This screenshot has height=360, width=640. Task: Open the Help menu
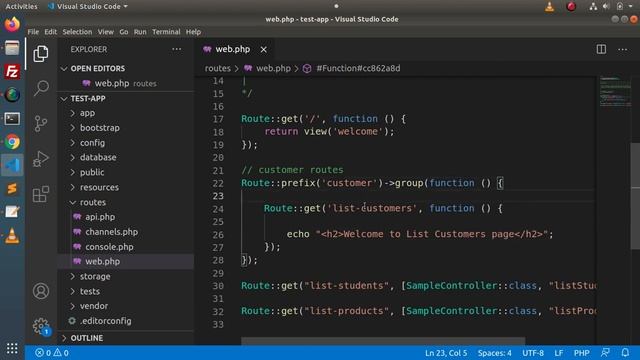(193, 32)
